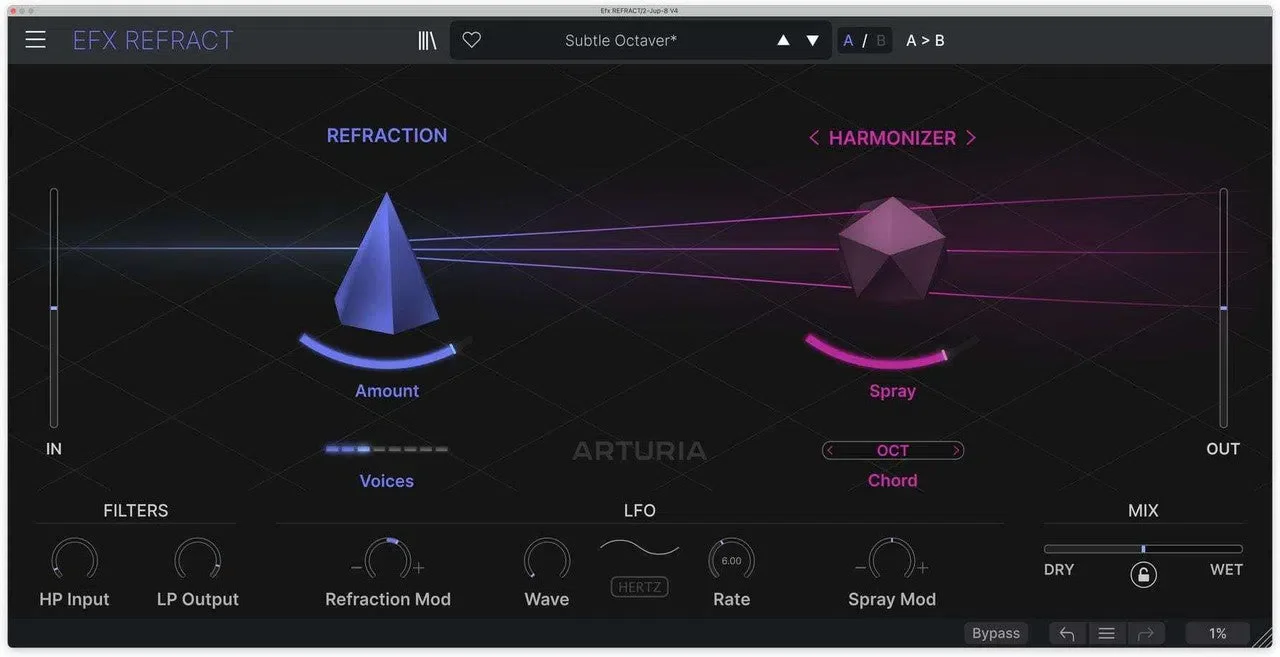Click the Voices segment selector
Viewport: 1280px width, 657px height.
[387, 450]
